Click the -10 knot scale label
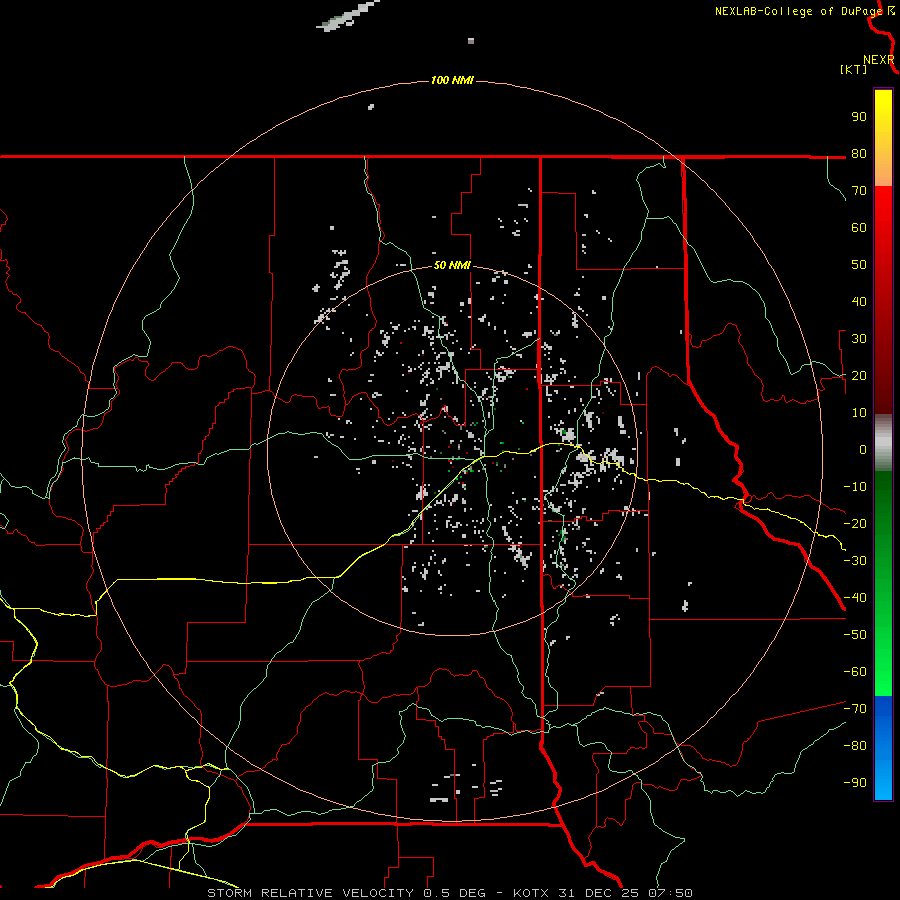The height and width of the screenshot is (900, 900). coord(855,487)
